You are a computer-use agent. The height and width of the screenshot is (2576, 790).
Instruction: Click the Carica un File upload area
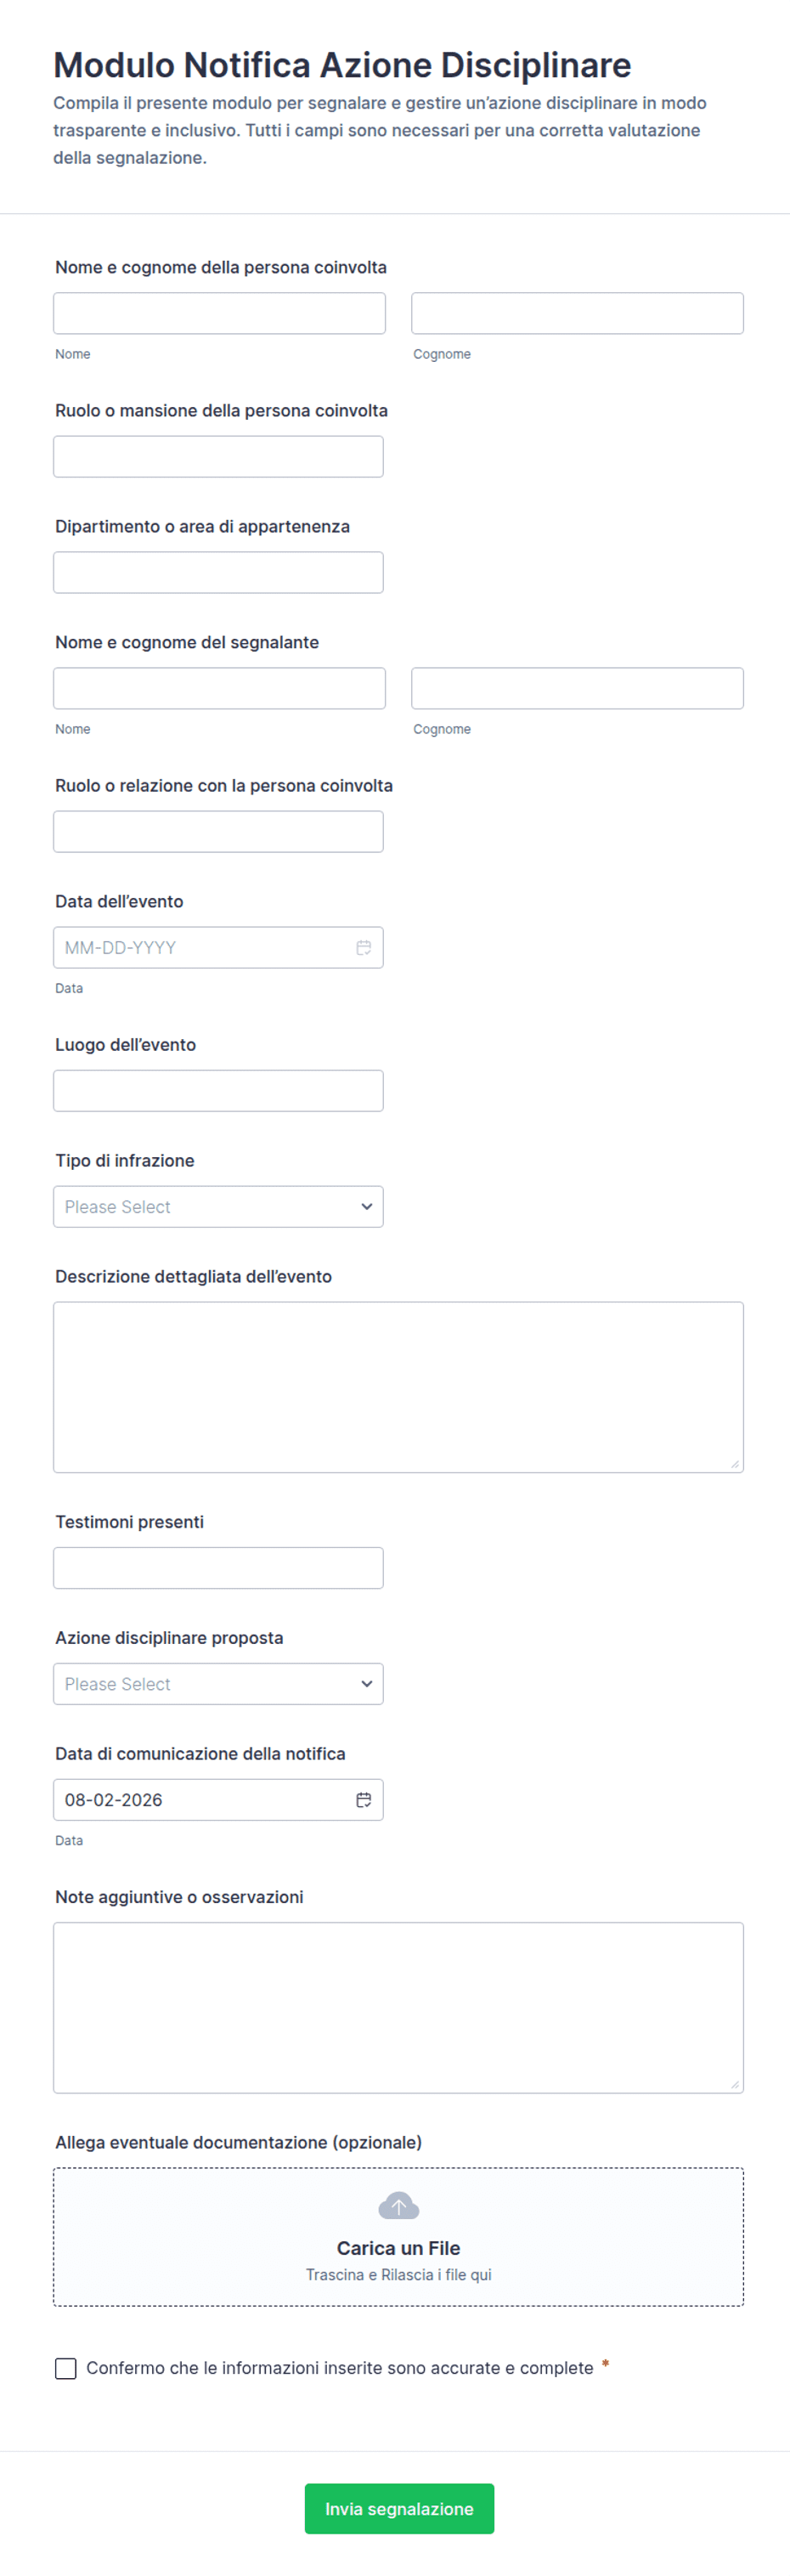point(398,2236)
